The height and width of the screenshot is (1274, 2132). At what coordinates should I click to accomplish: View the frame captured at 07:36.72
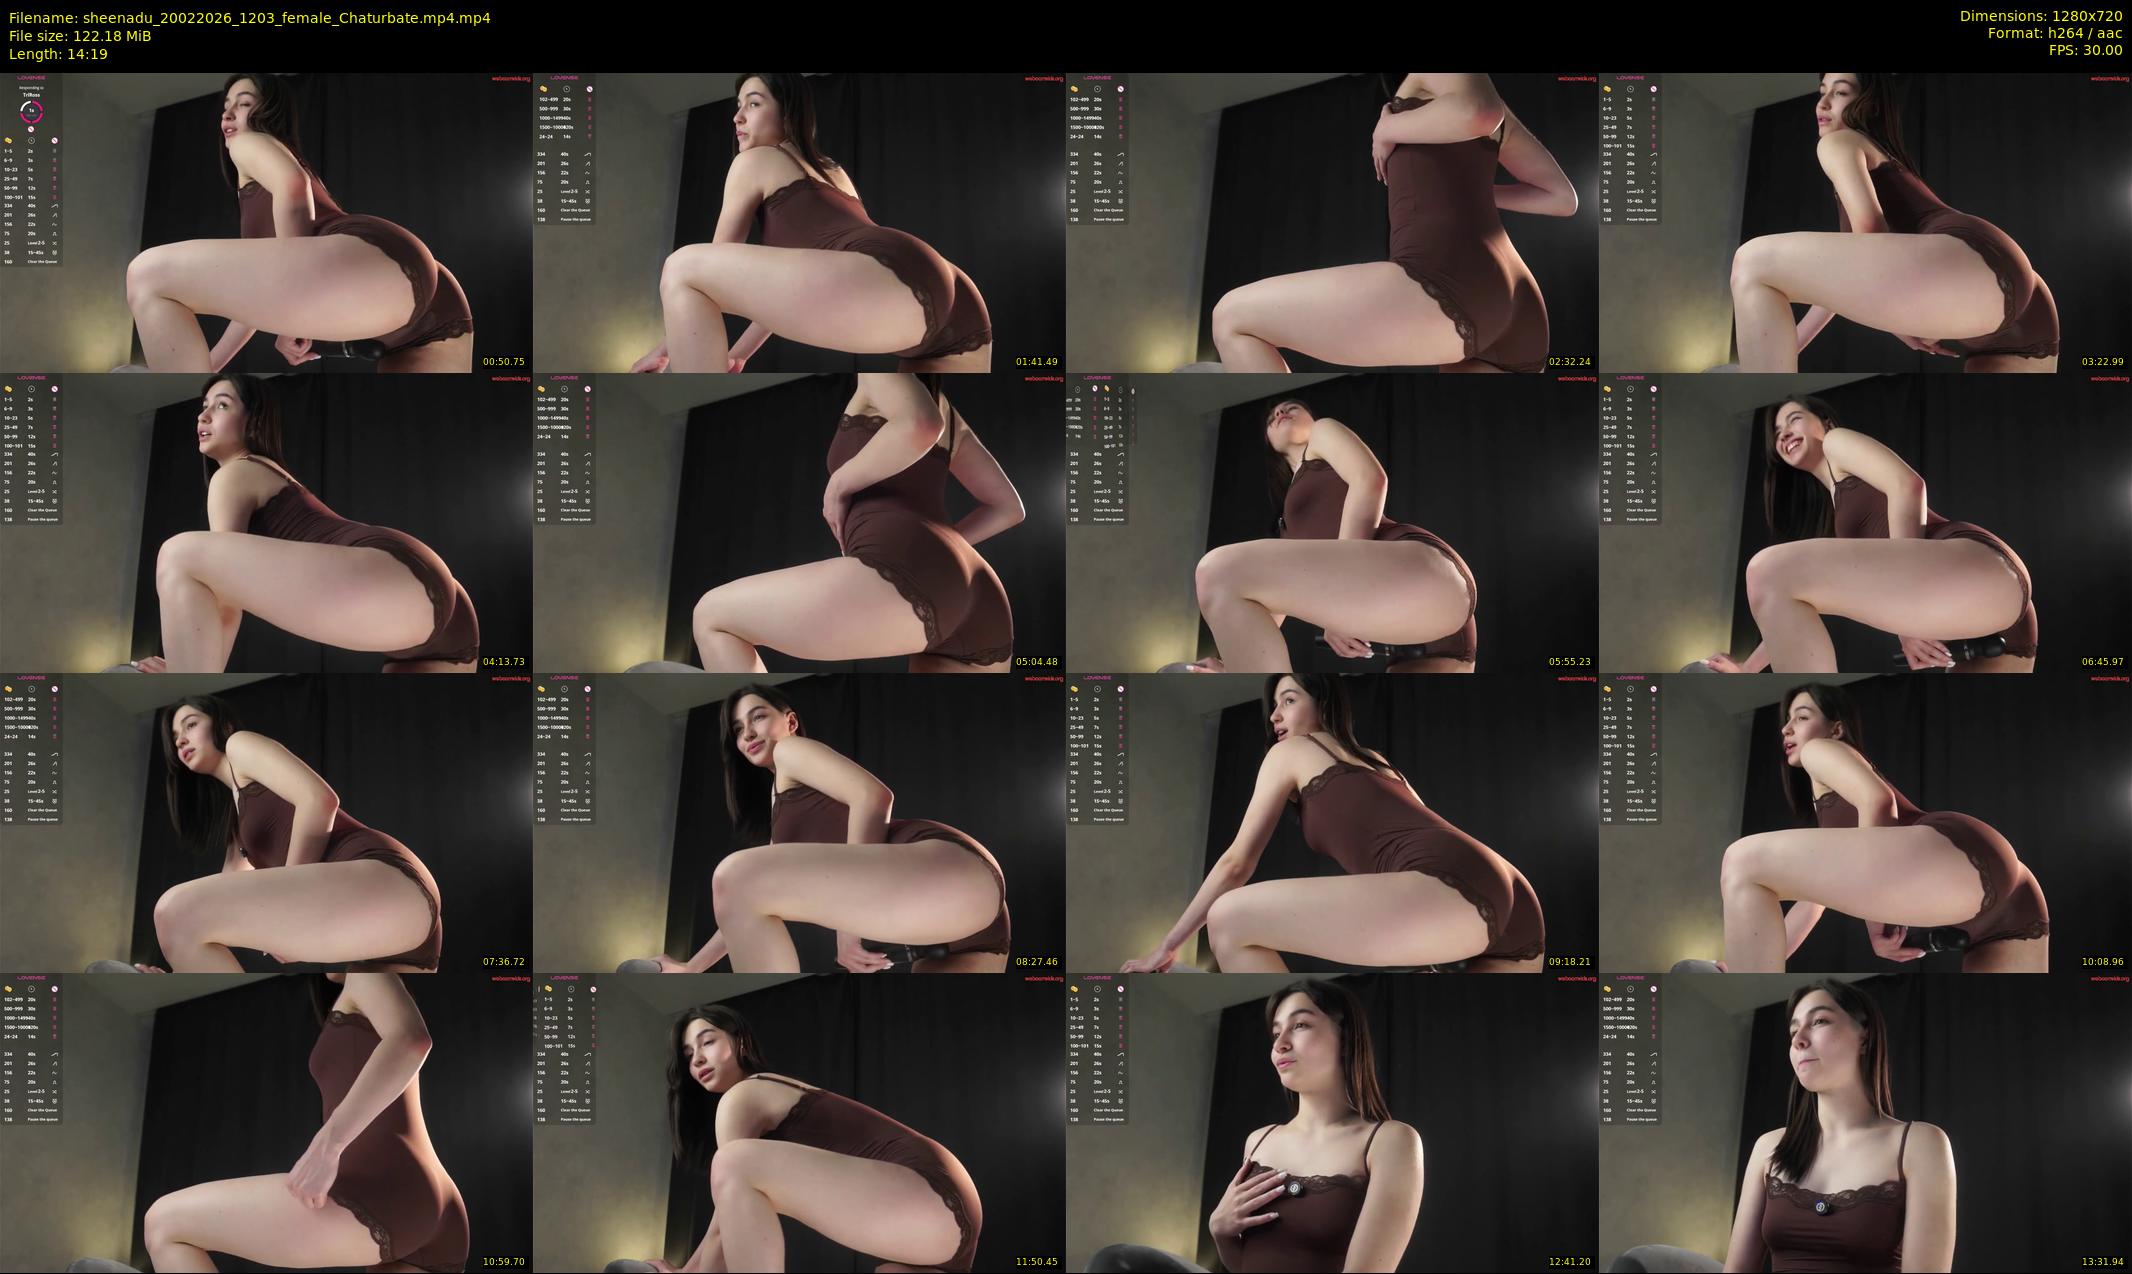(266, 822)
